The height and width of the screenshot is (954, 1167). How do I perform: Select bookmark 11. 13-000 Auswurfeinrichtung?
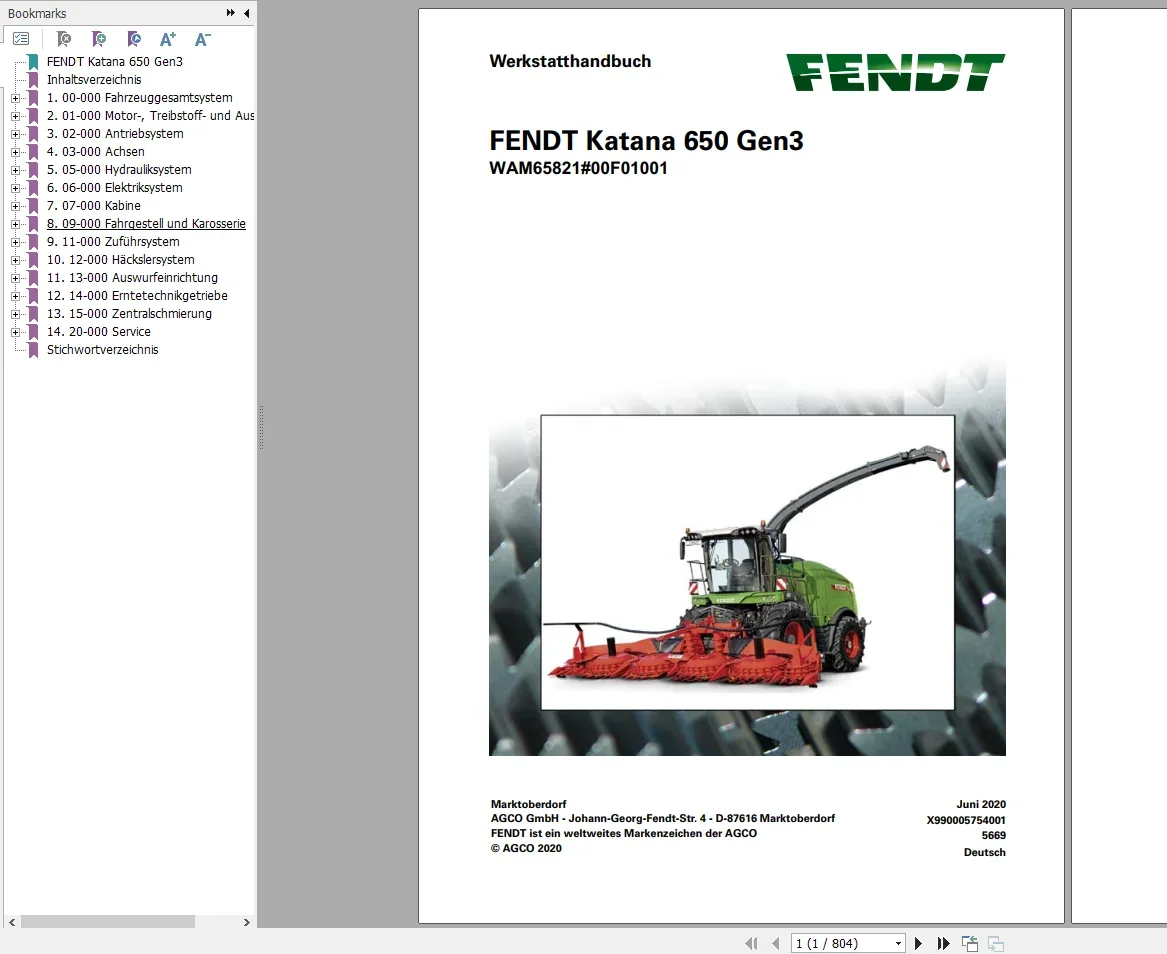(132, 278)
